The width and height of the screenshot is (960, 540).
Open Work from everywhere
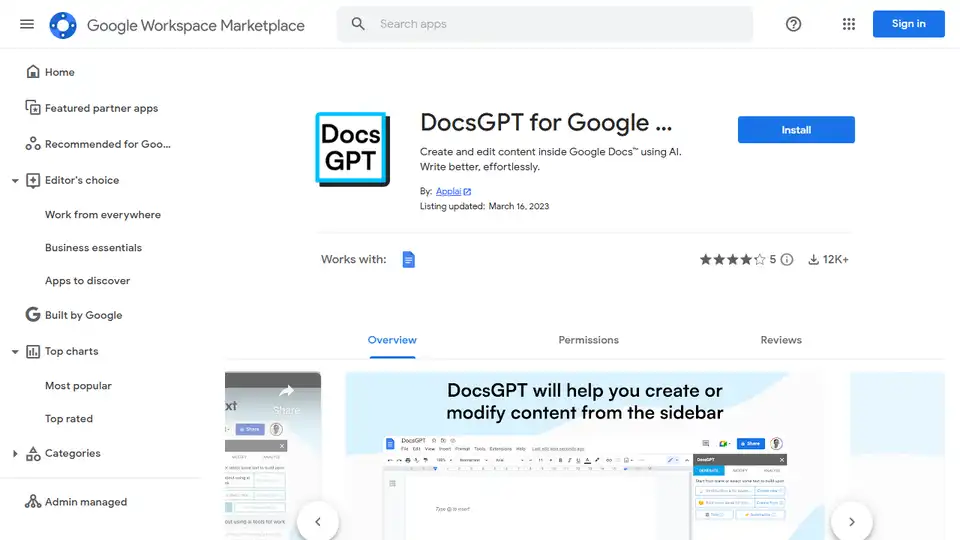(103, 215)
